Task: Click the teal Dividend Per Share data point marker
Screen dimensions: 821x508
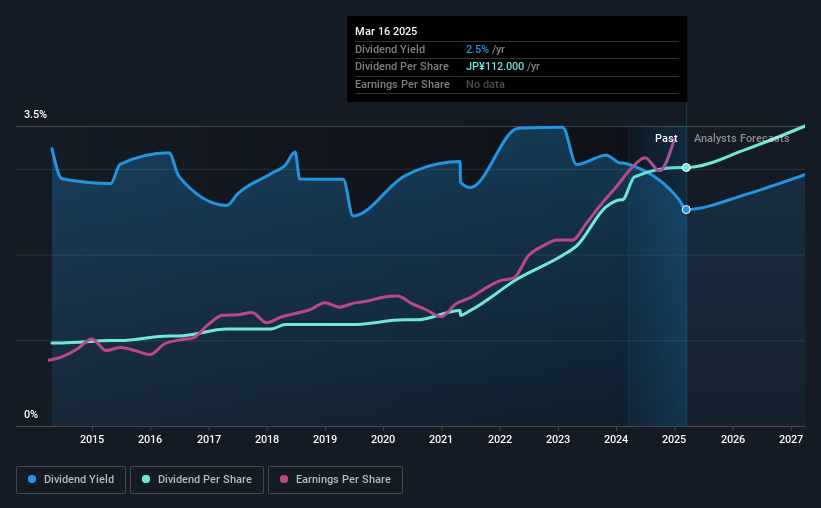Action: tap(686, 168)
